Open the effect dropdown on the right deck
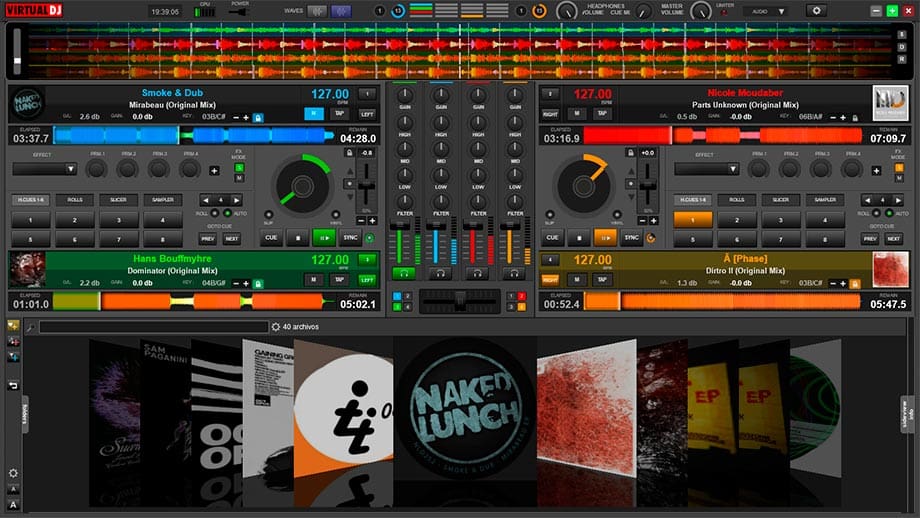920x518 pixels. coord(706,169)
